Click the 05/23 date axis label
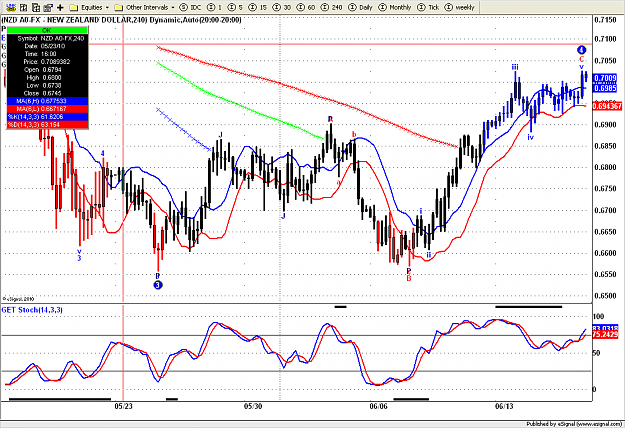The width and height of the screenshot is (625, 428). point(124,406)
